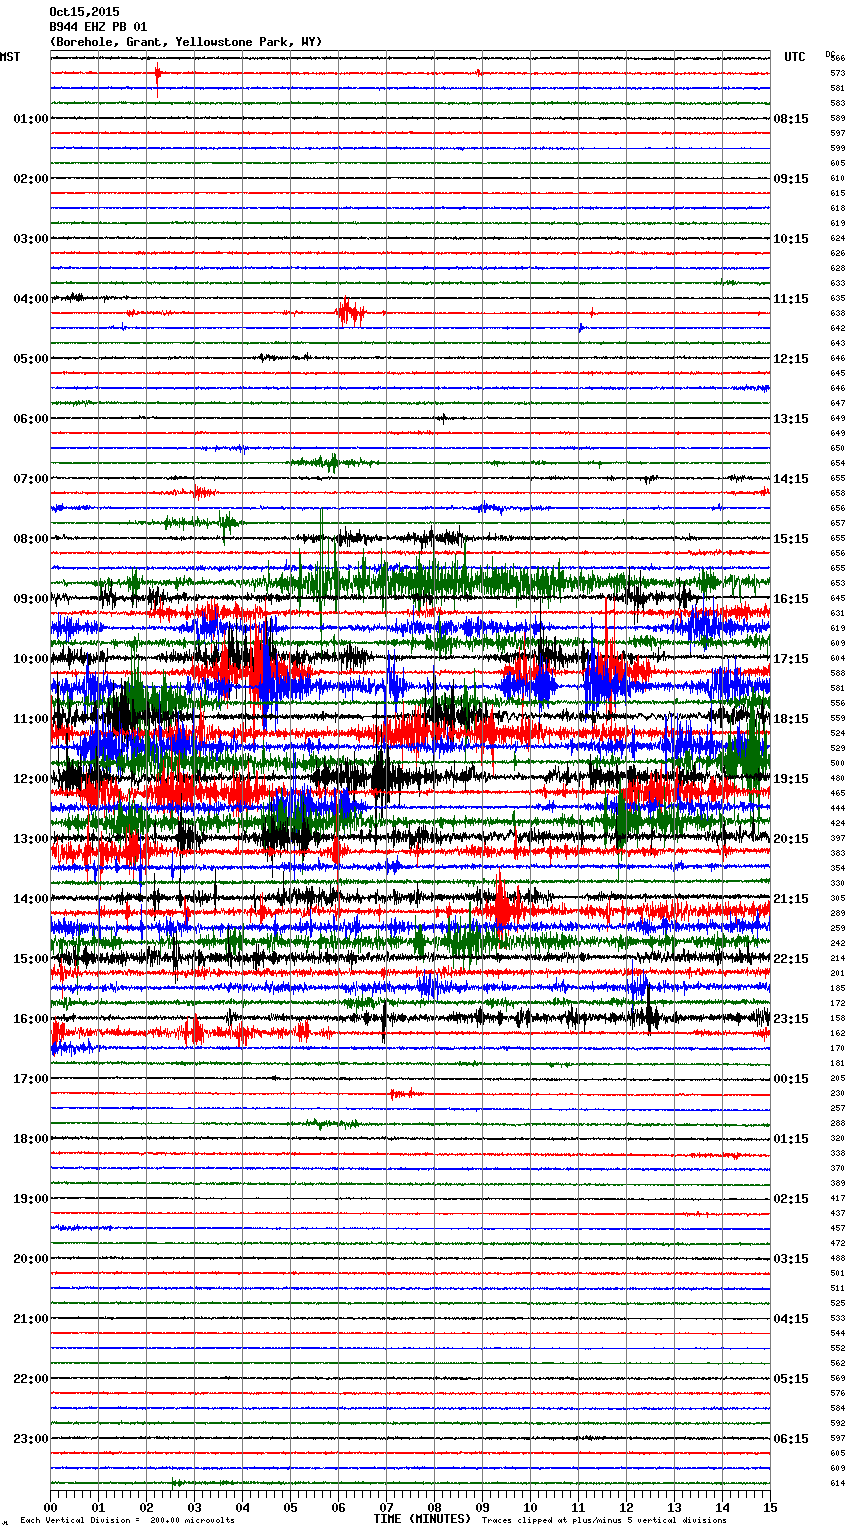
Task: Select the MST hour label '12:00'
Action: click(31, 779)
